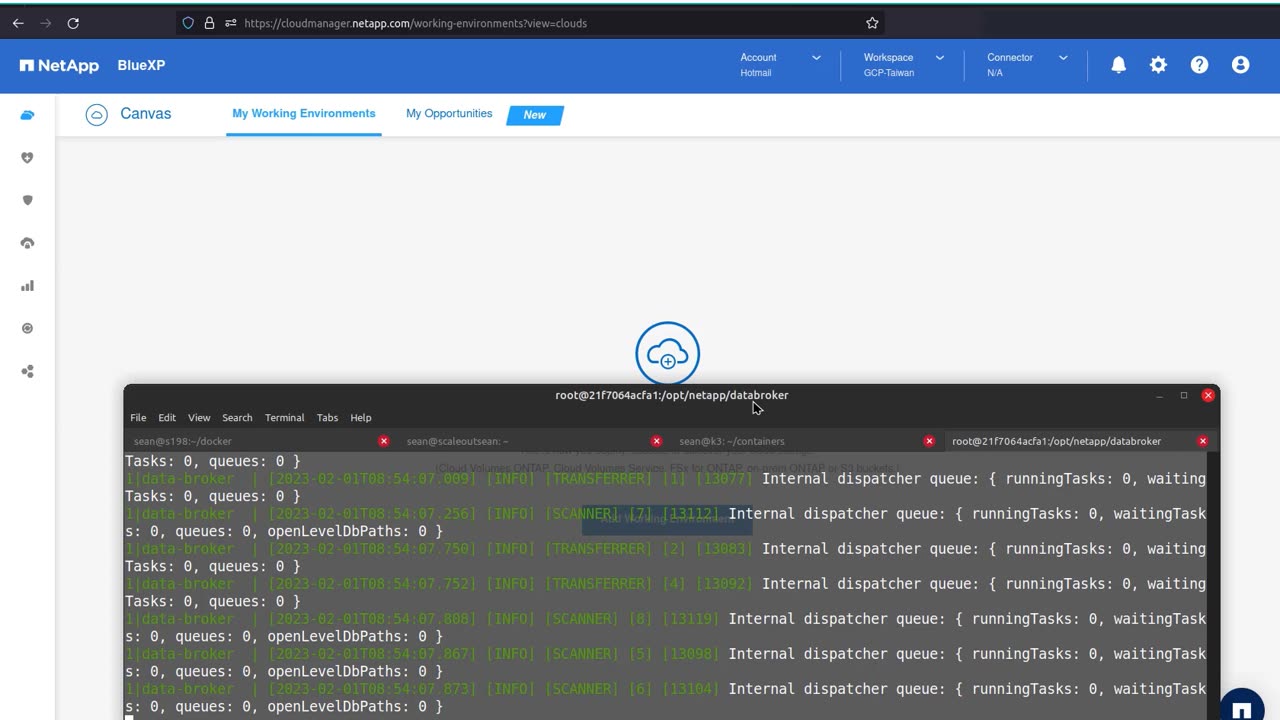Image resolution: width=1280 pixels, height=720 pixels.
Task: Maximize the terminal window
Action: point(1184,396)
